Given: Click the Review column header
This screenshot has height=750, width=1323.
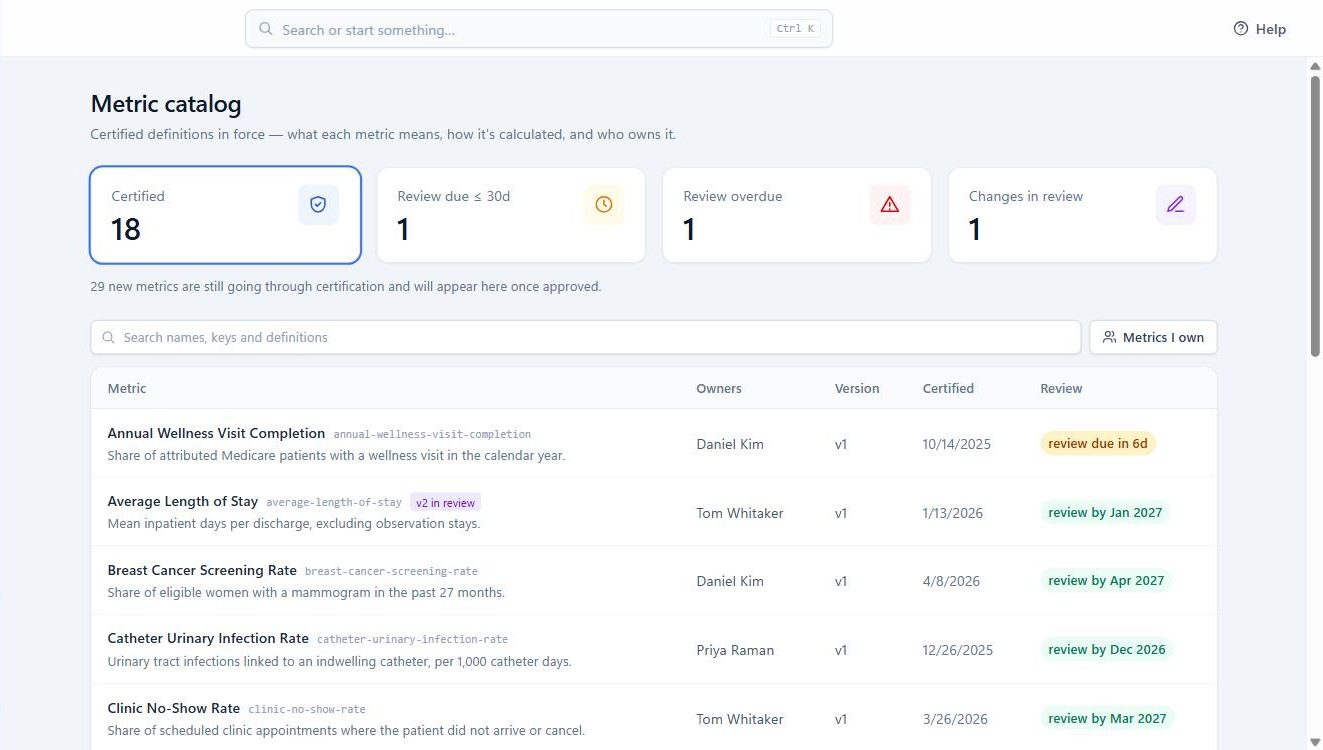Looking at the screenshot, I should click(1061, 389).
